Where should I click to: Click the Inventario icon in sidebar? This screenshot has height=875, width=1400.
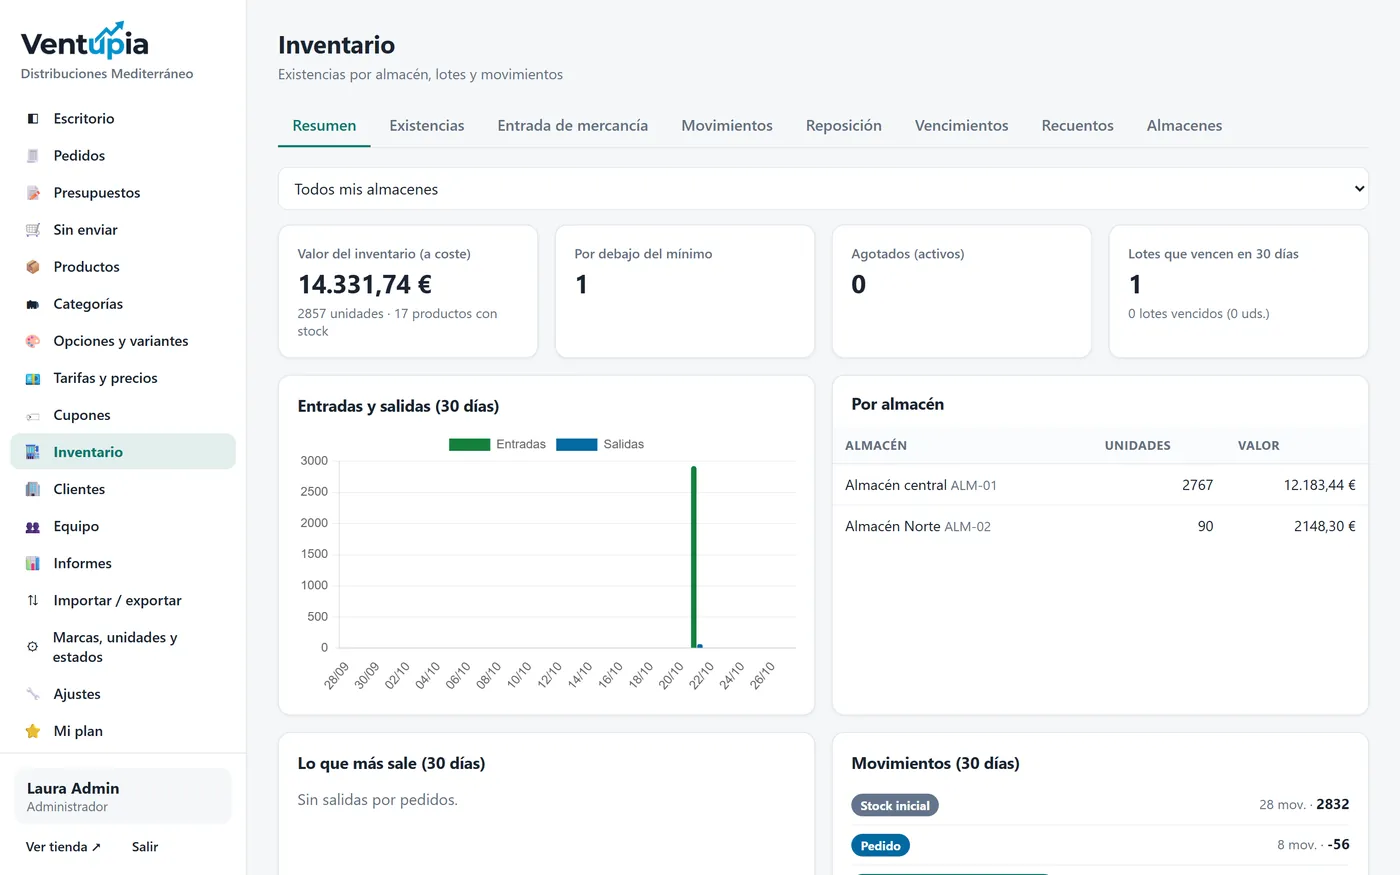click(x=33, y=452)
